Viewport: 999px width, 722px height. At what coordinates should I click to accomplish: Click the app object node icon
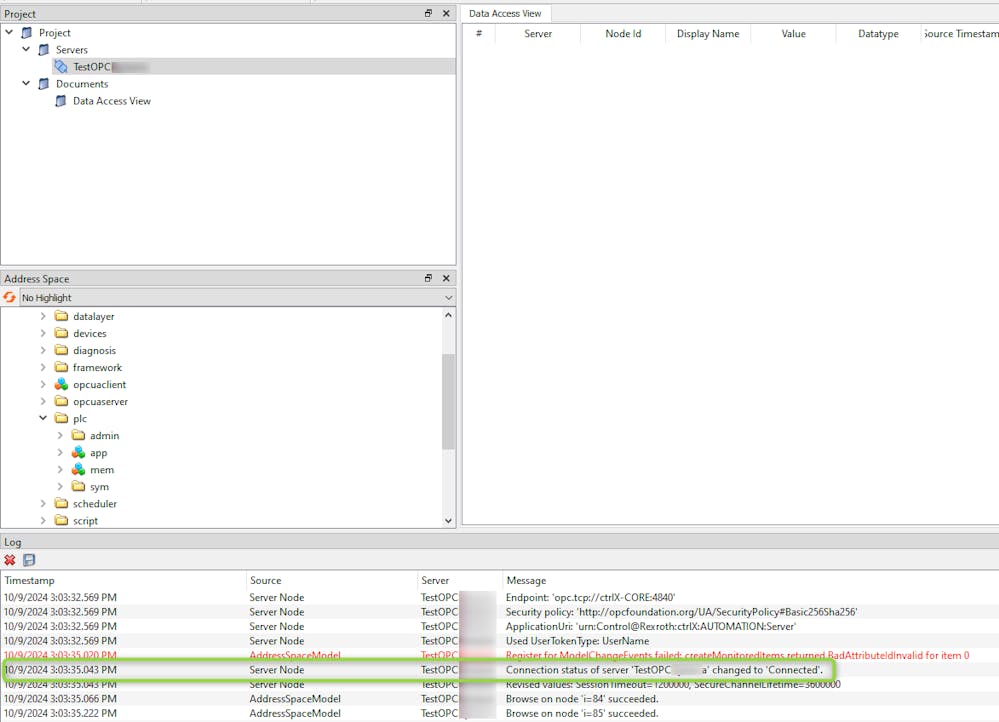click(x=78, y=453)
